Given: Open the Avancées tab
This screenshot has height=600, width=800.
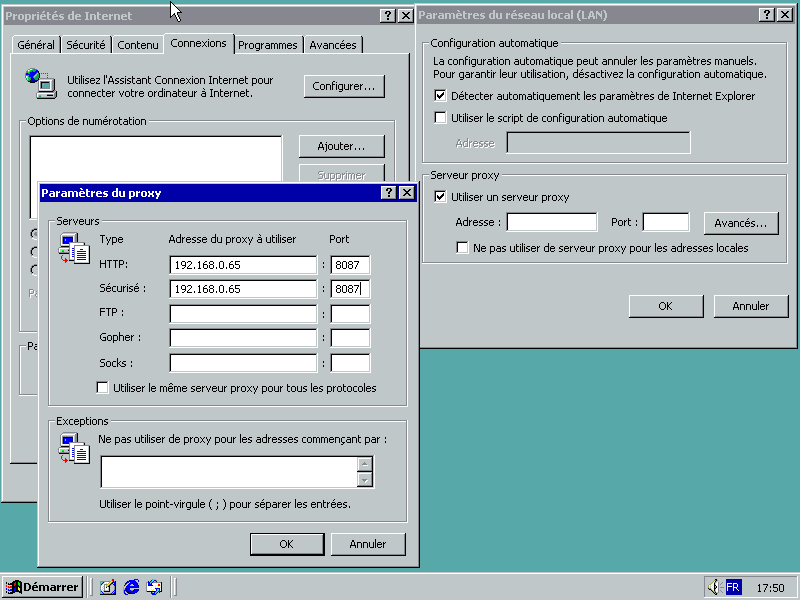Looking at the screenshot, I should (333, 44).
